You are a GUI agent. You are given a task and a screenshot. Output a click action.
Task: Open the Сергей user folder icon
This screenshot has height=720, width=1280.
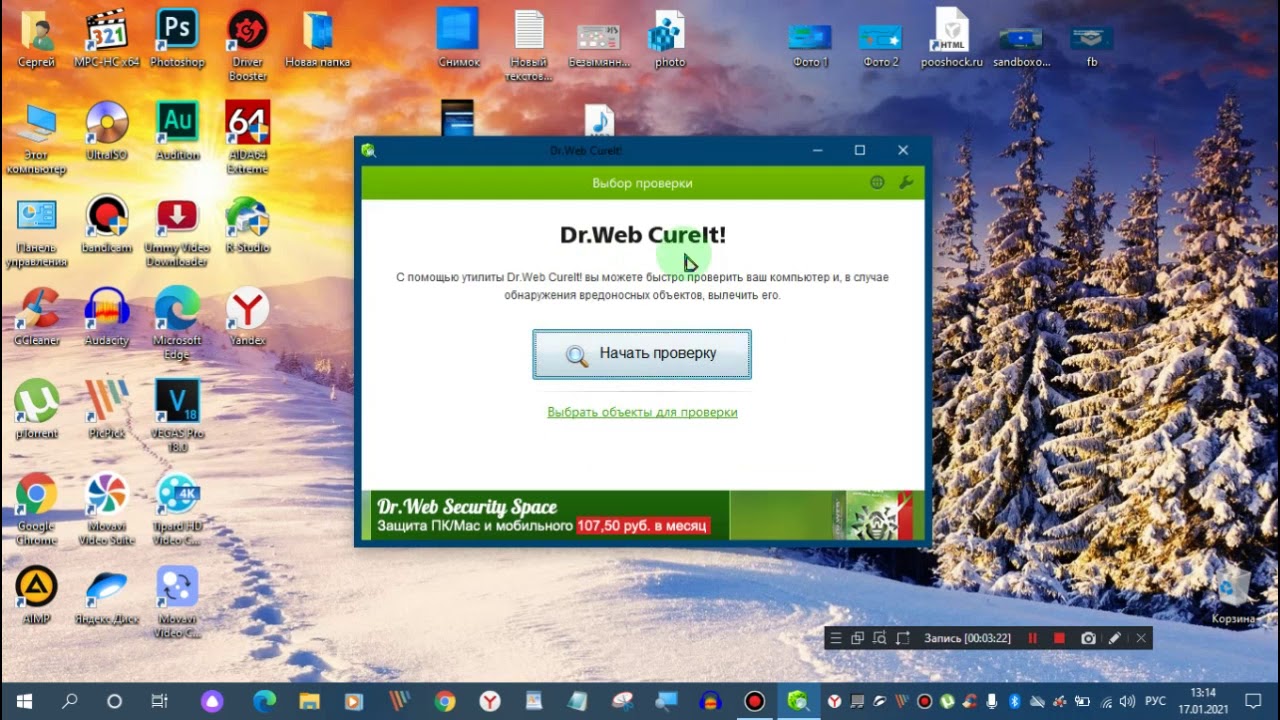point(37,38)
